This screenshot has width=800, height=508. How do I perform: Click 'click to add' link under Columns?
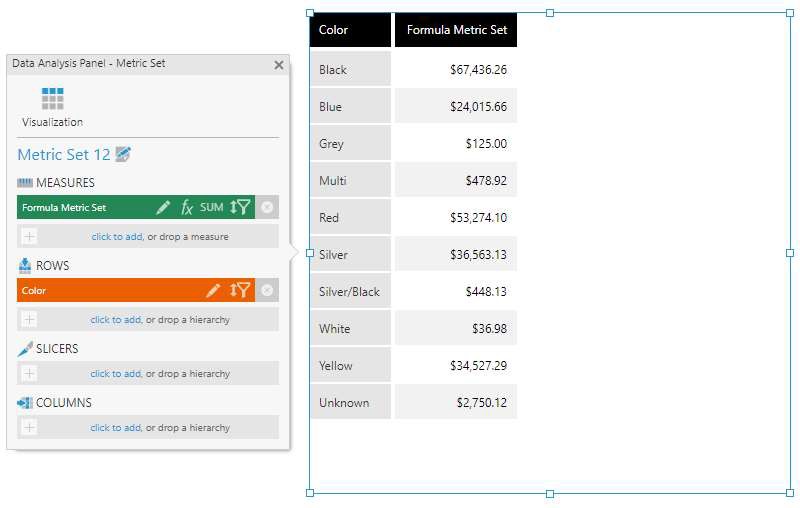click(x=115, y=428)
